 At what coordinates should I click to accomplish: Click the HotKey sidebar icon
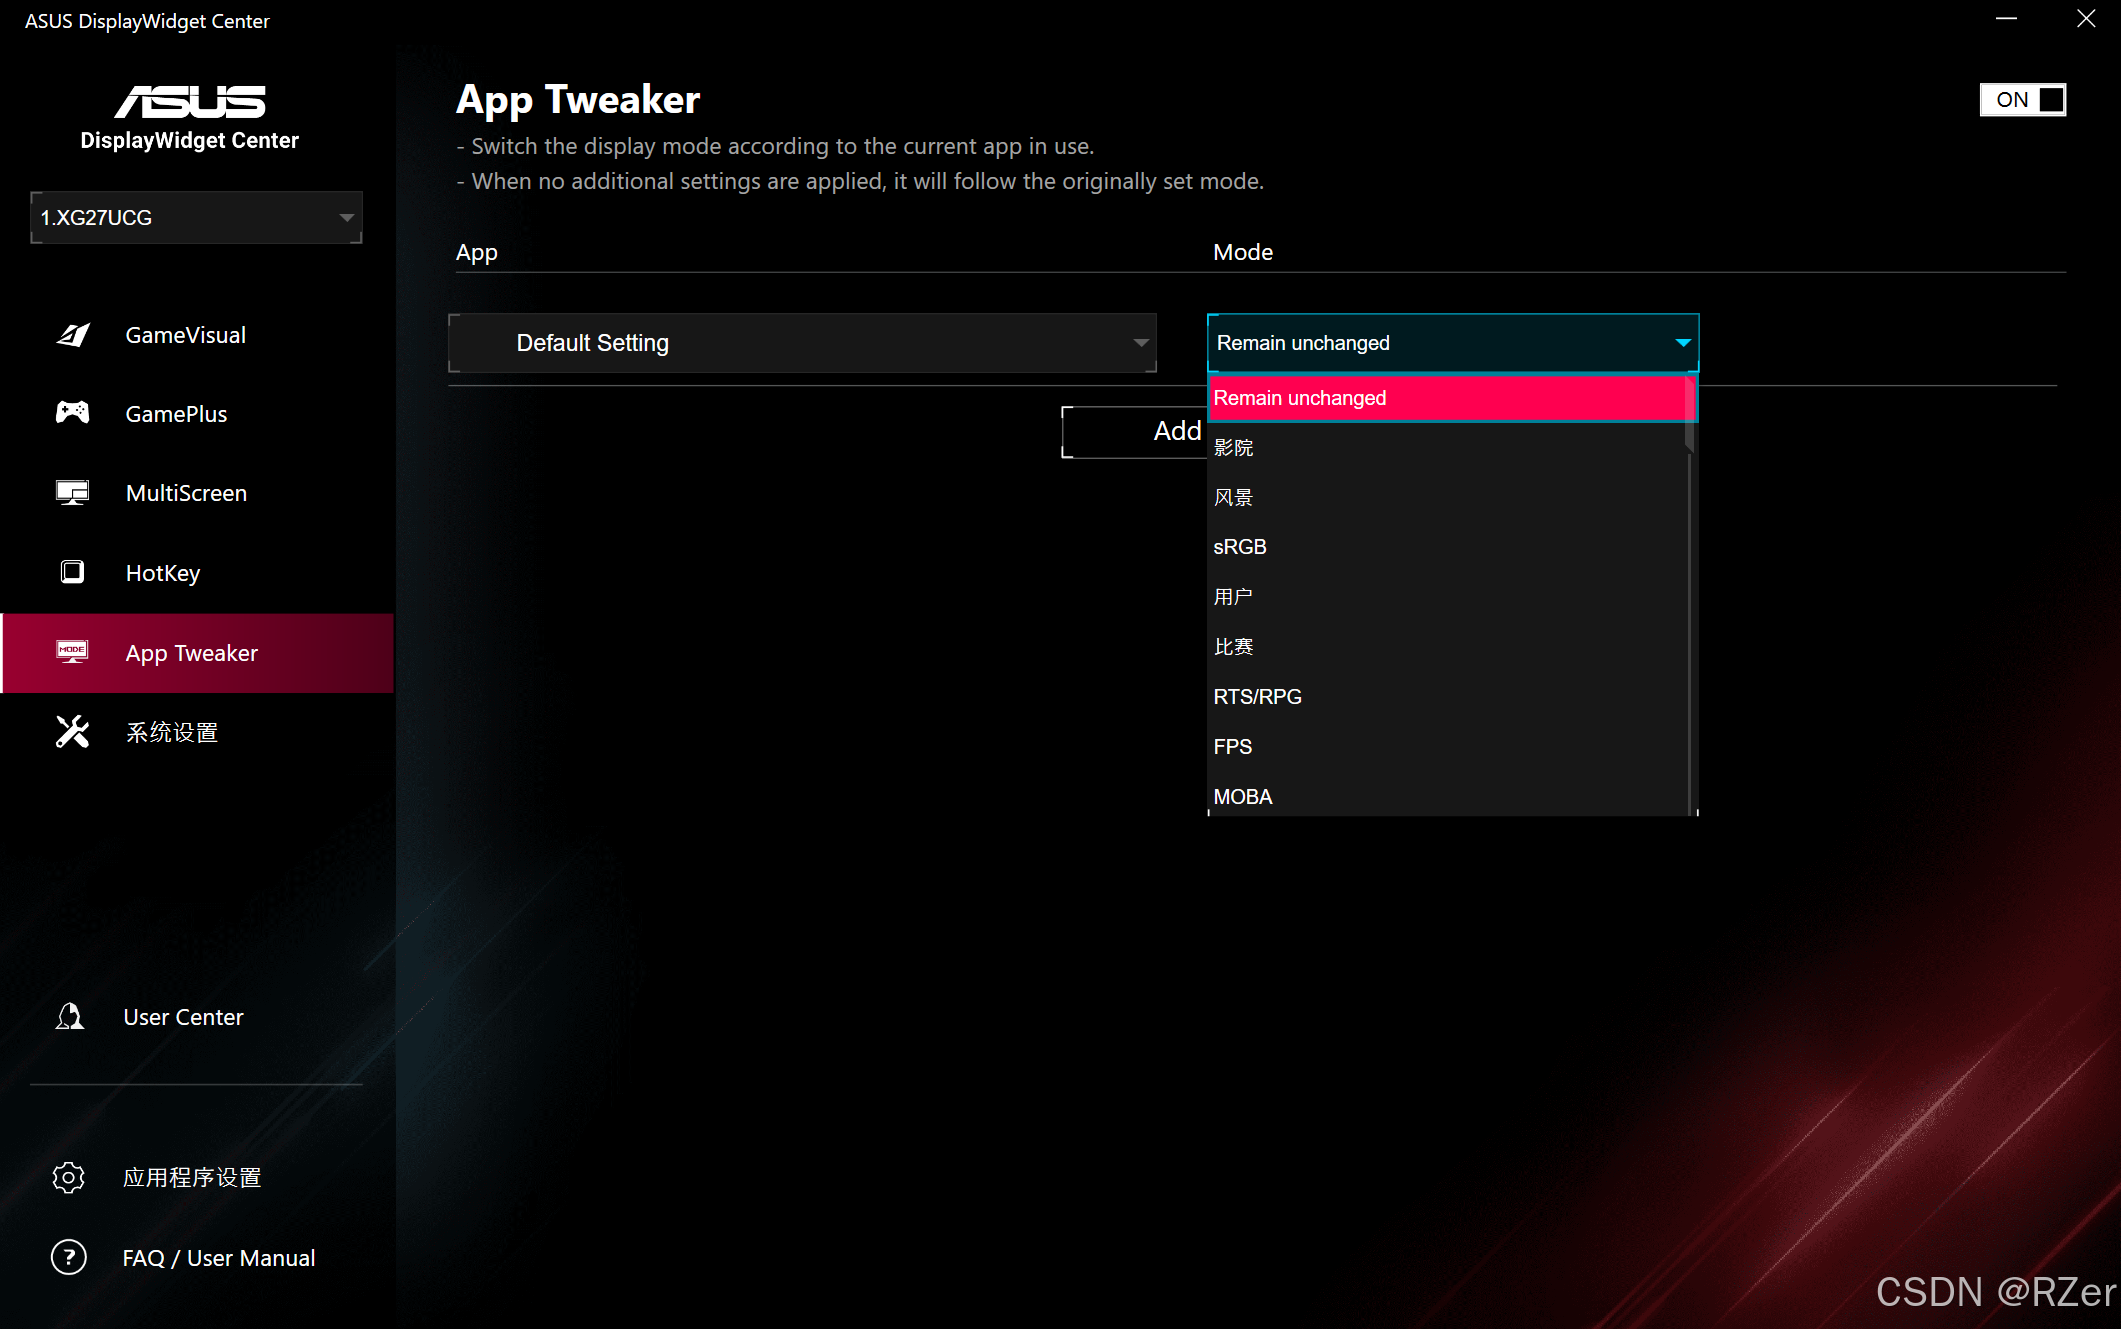[x=72, y=572]
